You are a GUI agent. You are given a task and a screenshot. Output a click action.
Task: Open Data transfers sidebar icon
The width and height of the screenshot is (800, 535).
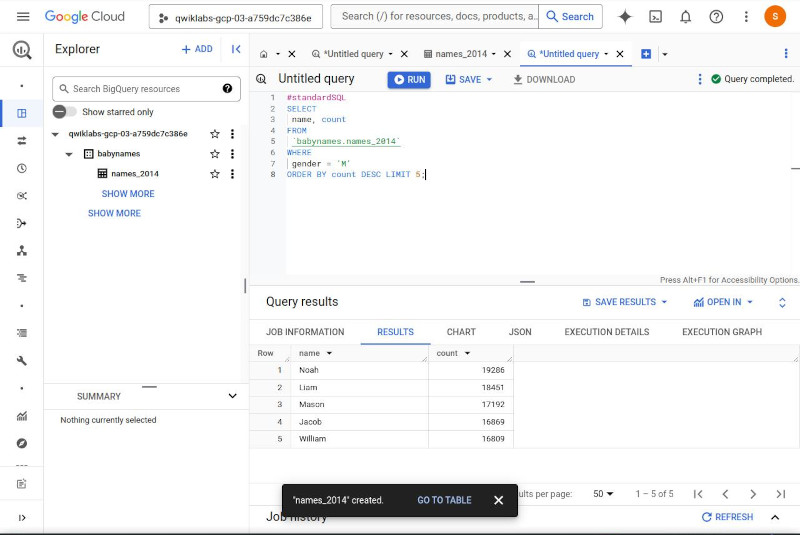(x=21, y=141)
